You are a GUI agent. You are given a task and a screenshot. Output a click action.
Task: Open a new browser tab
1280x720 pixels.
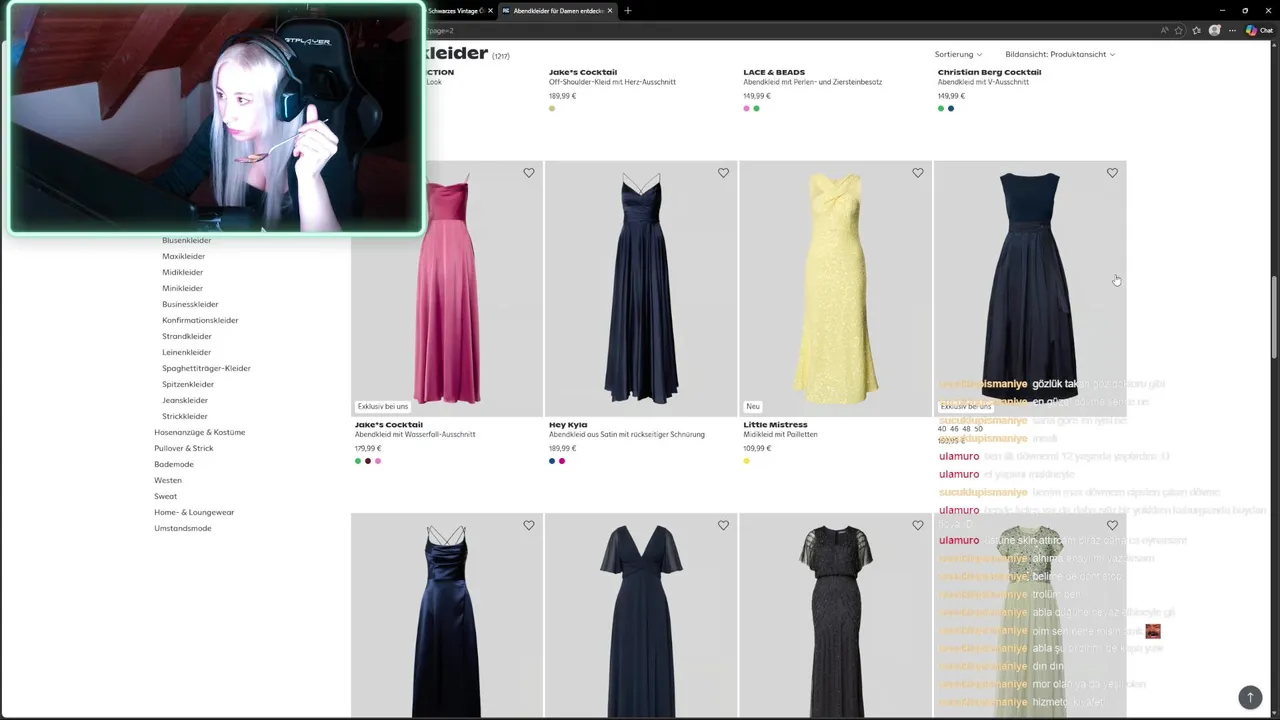628,11
